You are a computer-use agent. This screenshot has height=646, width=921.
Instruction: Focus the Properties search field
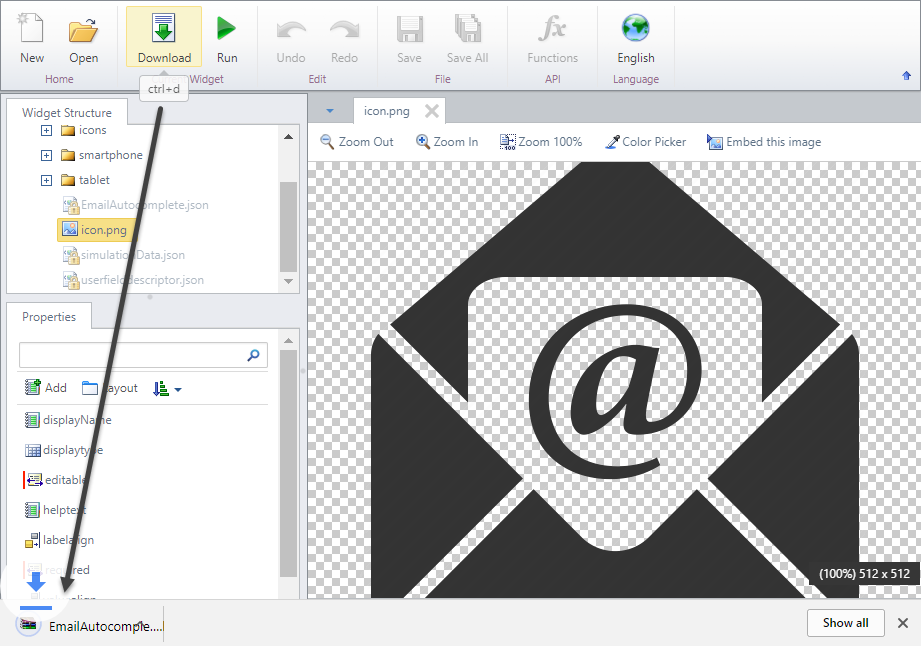[x=143, y=355]
